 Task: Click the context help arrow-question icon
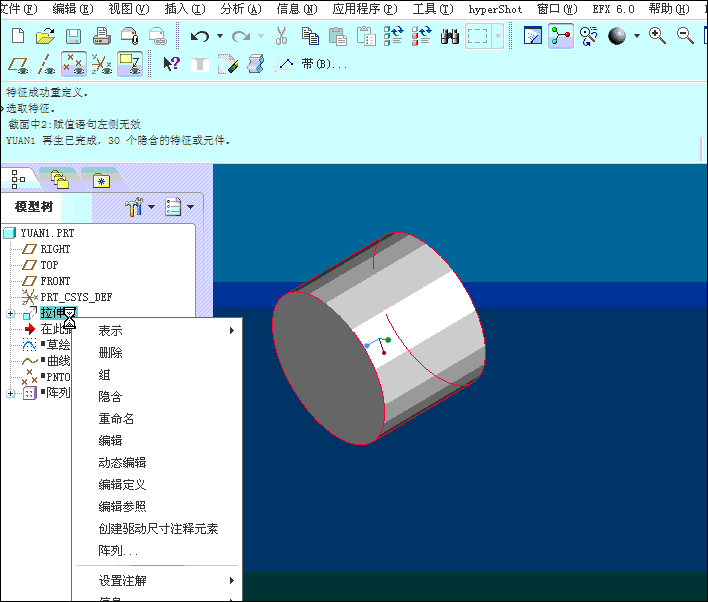pyautogui.click(x=172, y=64)
